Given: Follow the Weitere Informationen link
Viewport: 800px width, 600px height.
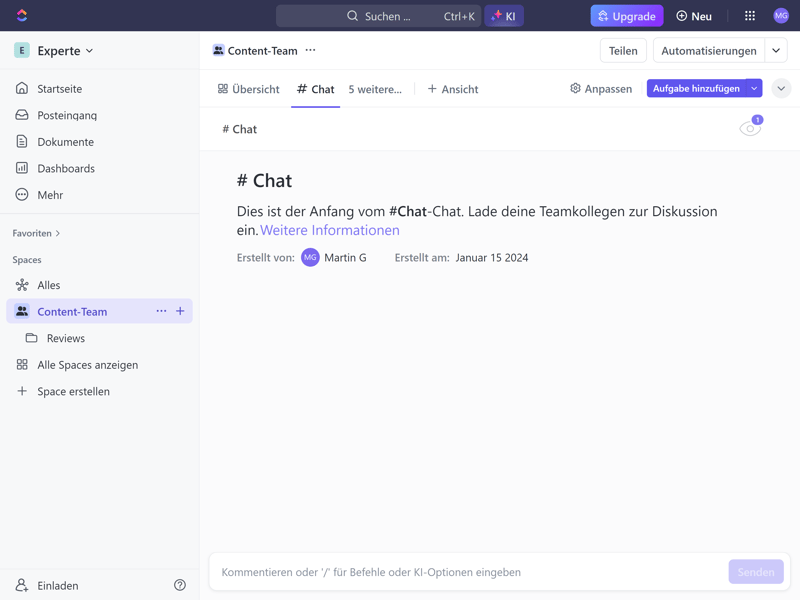Looking at the screenshot, I should 330,230.
